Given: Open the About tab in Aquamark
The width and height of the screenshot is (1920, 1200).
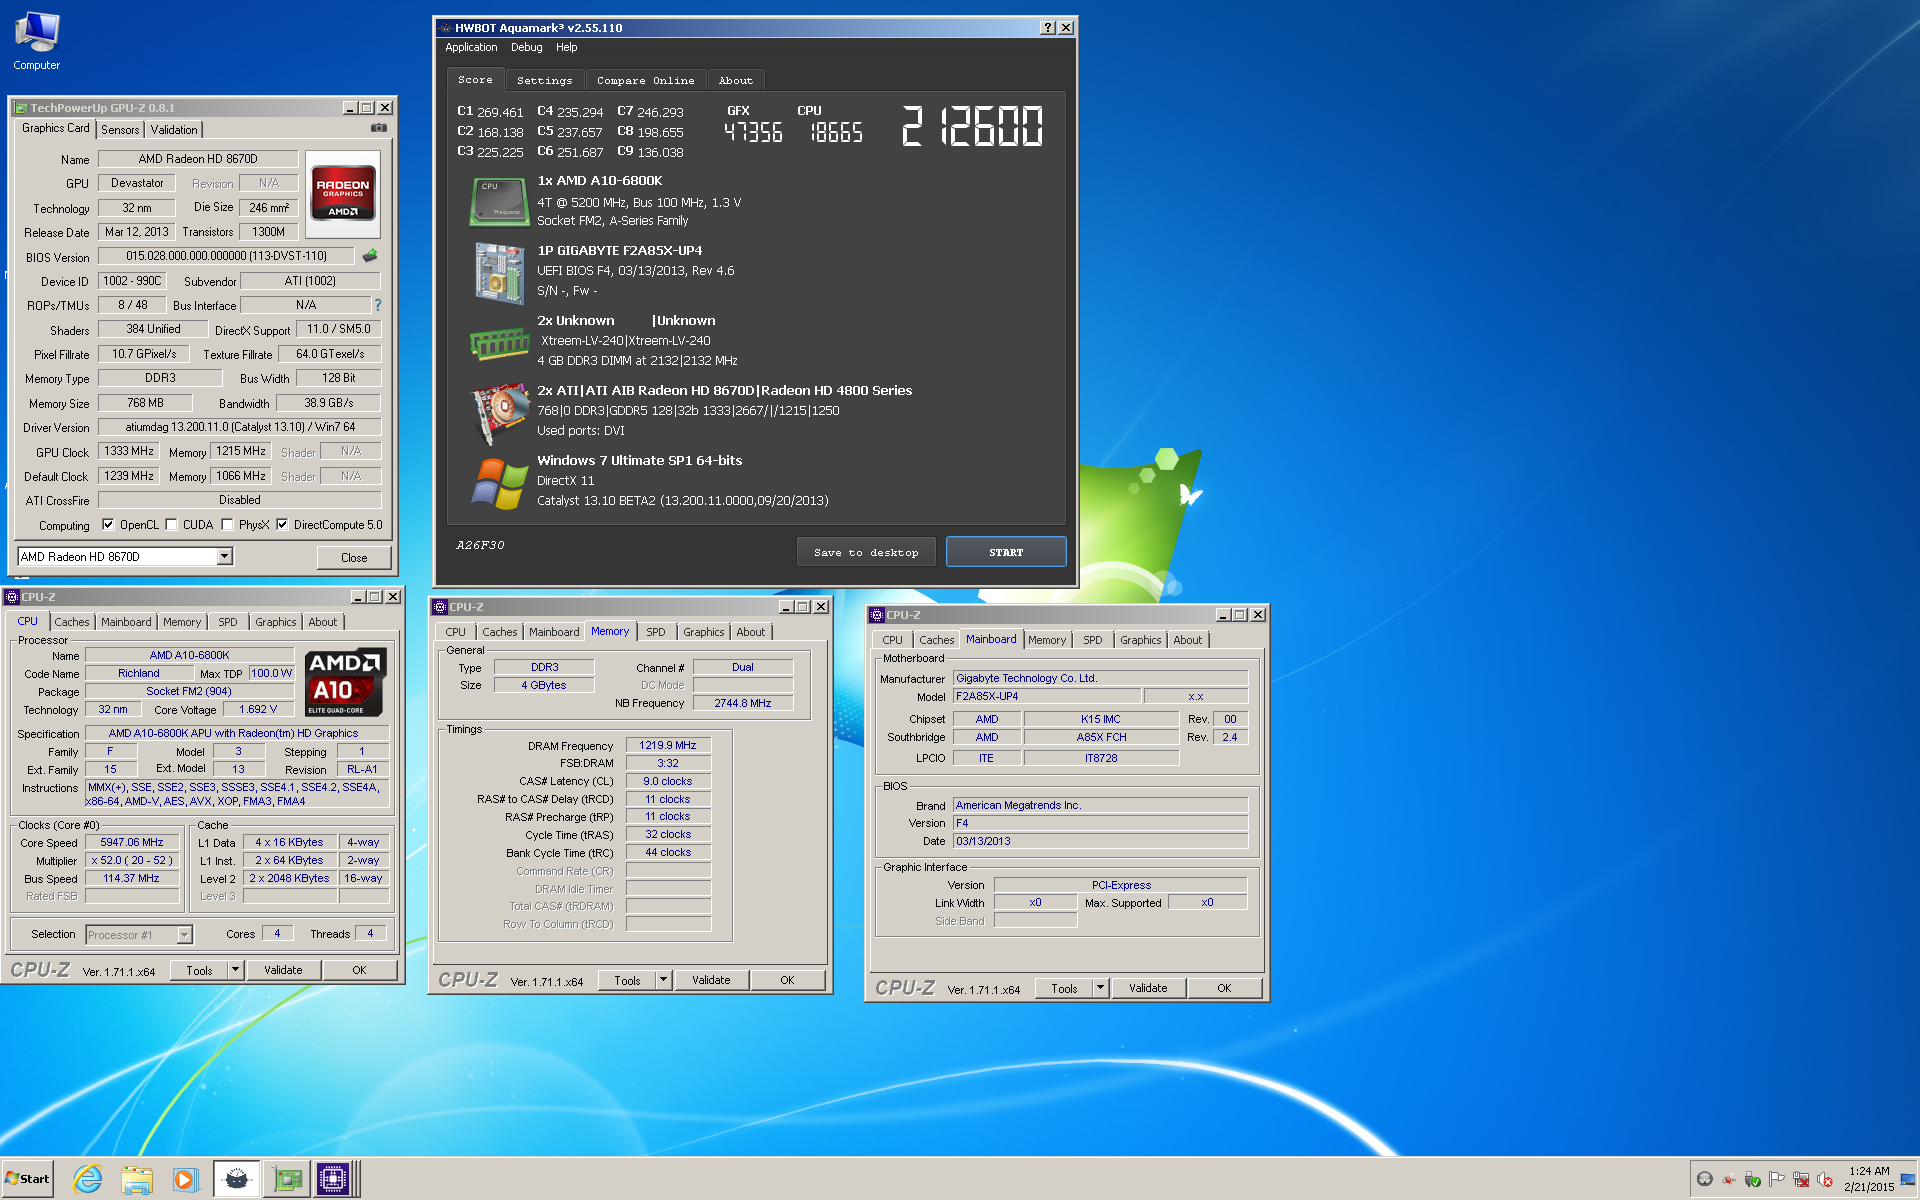Looking at the screenshot, I should 736,80.
